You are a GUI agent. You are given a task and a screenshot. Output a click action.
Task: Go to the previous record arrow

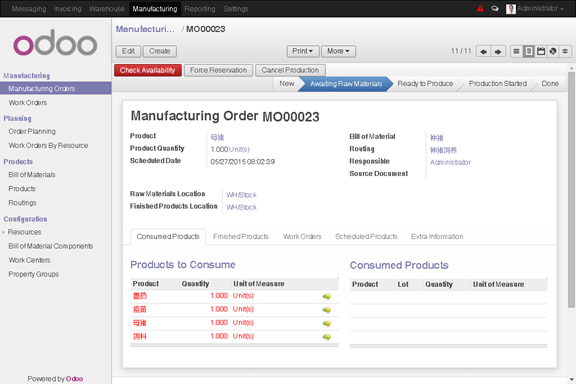pyautogui.click(x=483, y=51)
